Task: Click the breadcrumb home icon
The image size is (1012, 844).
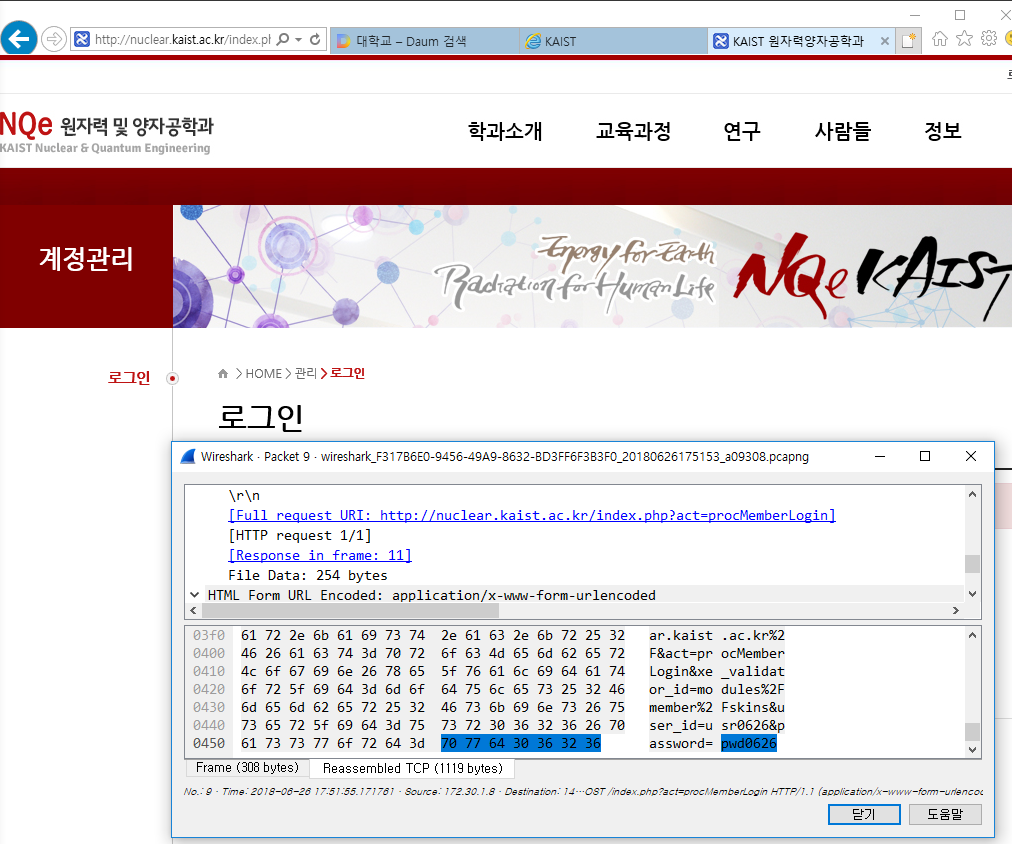Action: [x=223, y=374]
